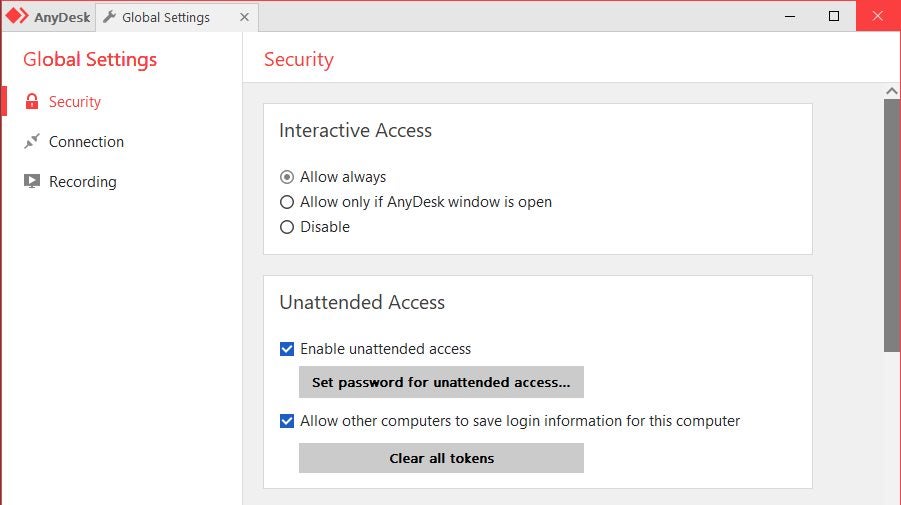Open the Recording settings section
This screenshot has width=901, height=505.
(82, 182)
